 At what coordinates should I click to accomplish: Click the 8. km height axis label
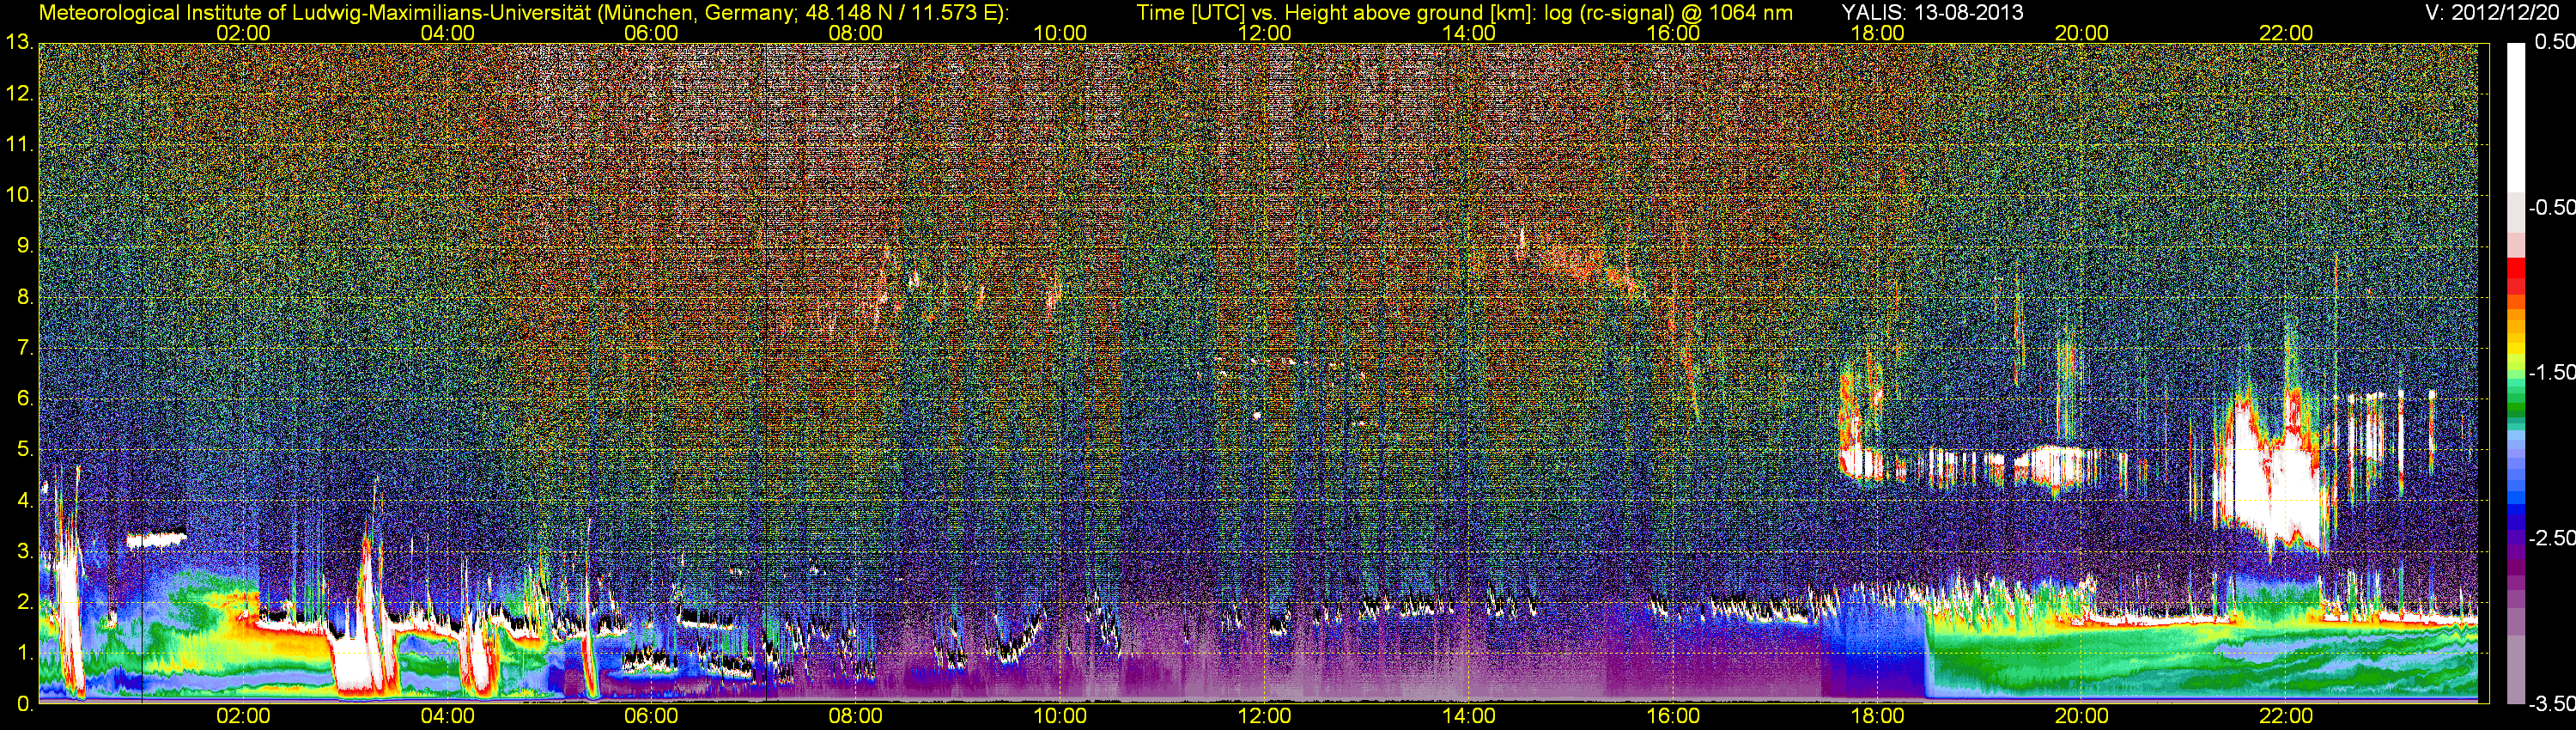coord(25,297)
